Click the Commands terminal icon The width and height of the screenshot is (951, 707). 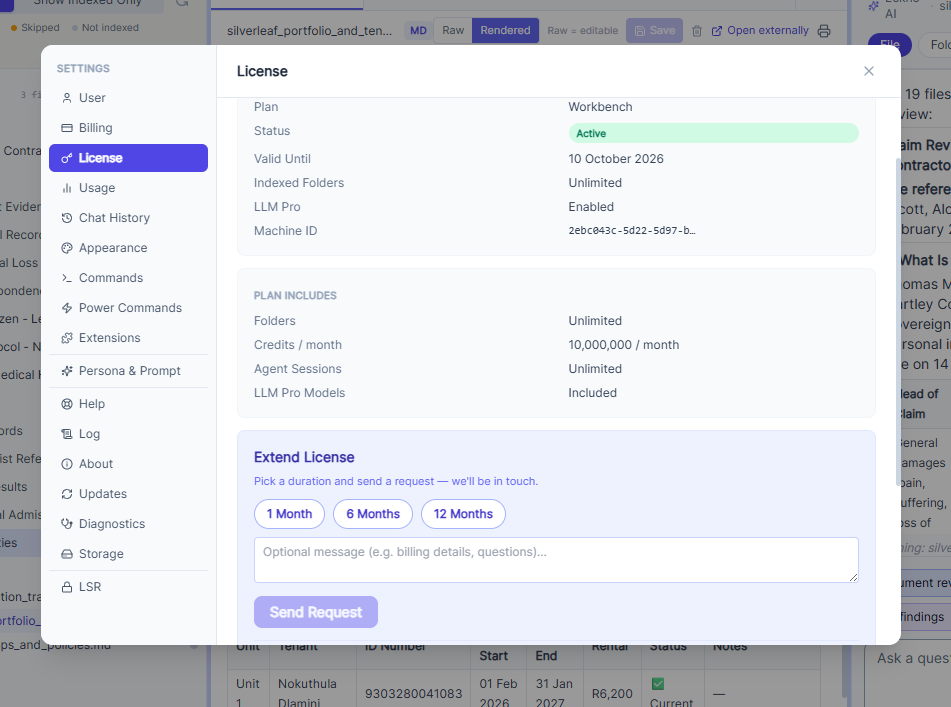pos(67,278)
